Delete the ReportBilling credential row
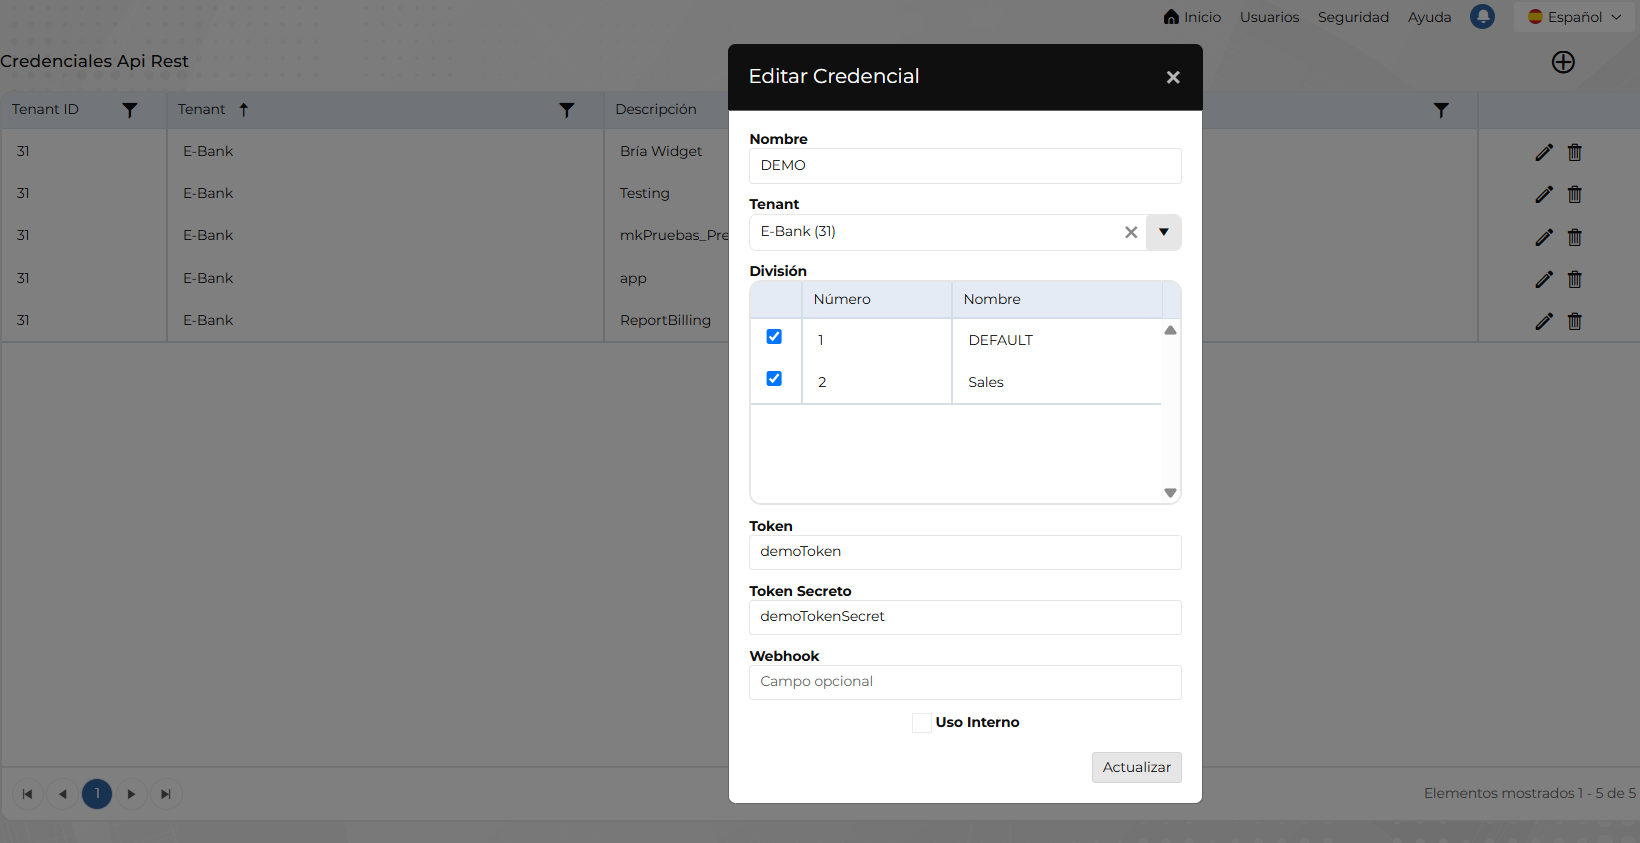 [x=1575, y=321]
